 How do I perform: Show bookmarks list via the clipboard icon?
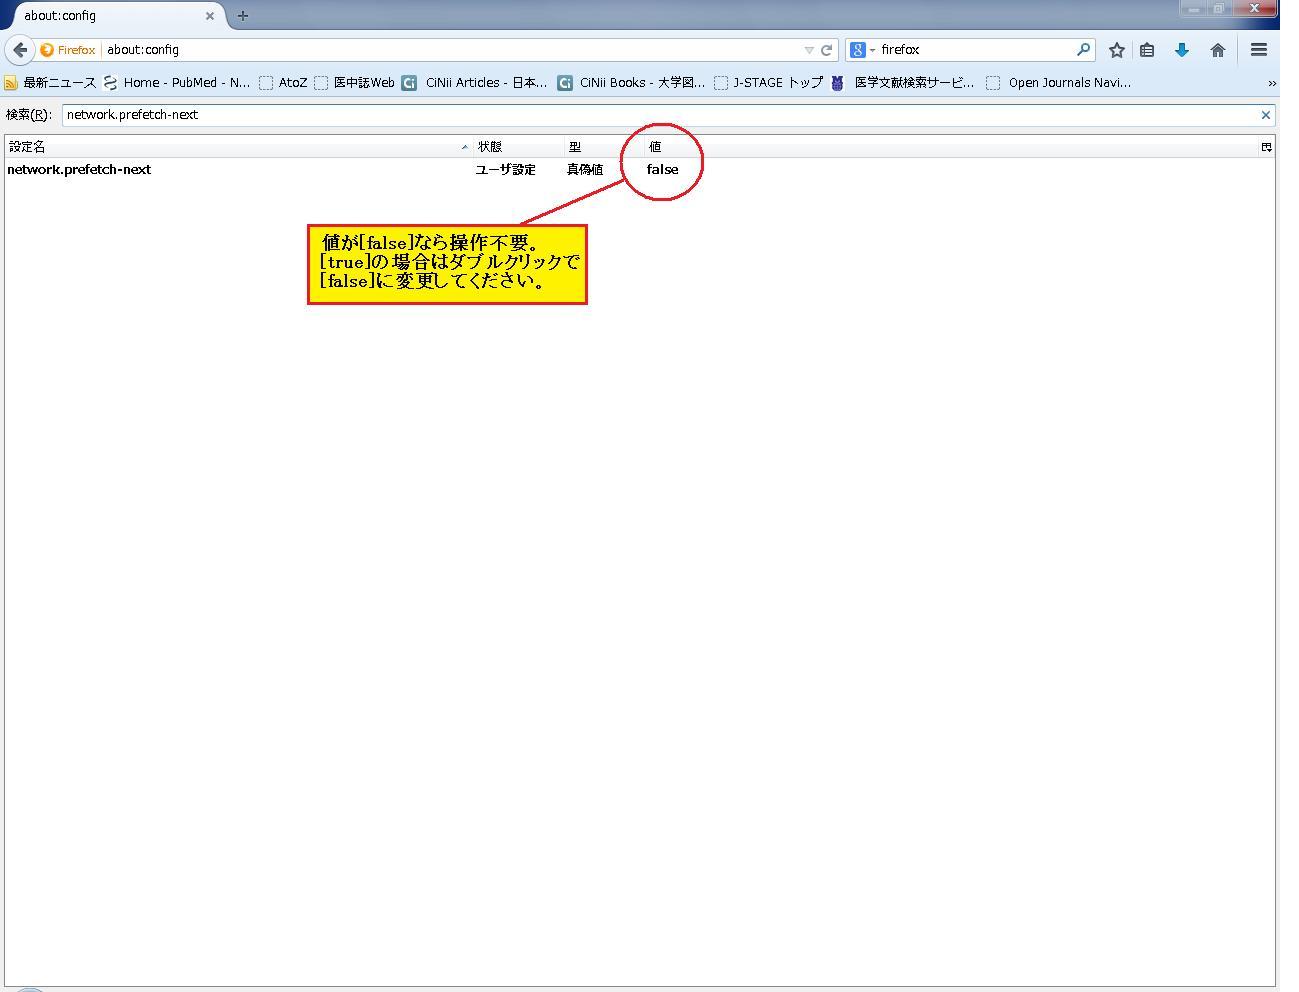(1148, 50)
